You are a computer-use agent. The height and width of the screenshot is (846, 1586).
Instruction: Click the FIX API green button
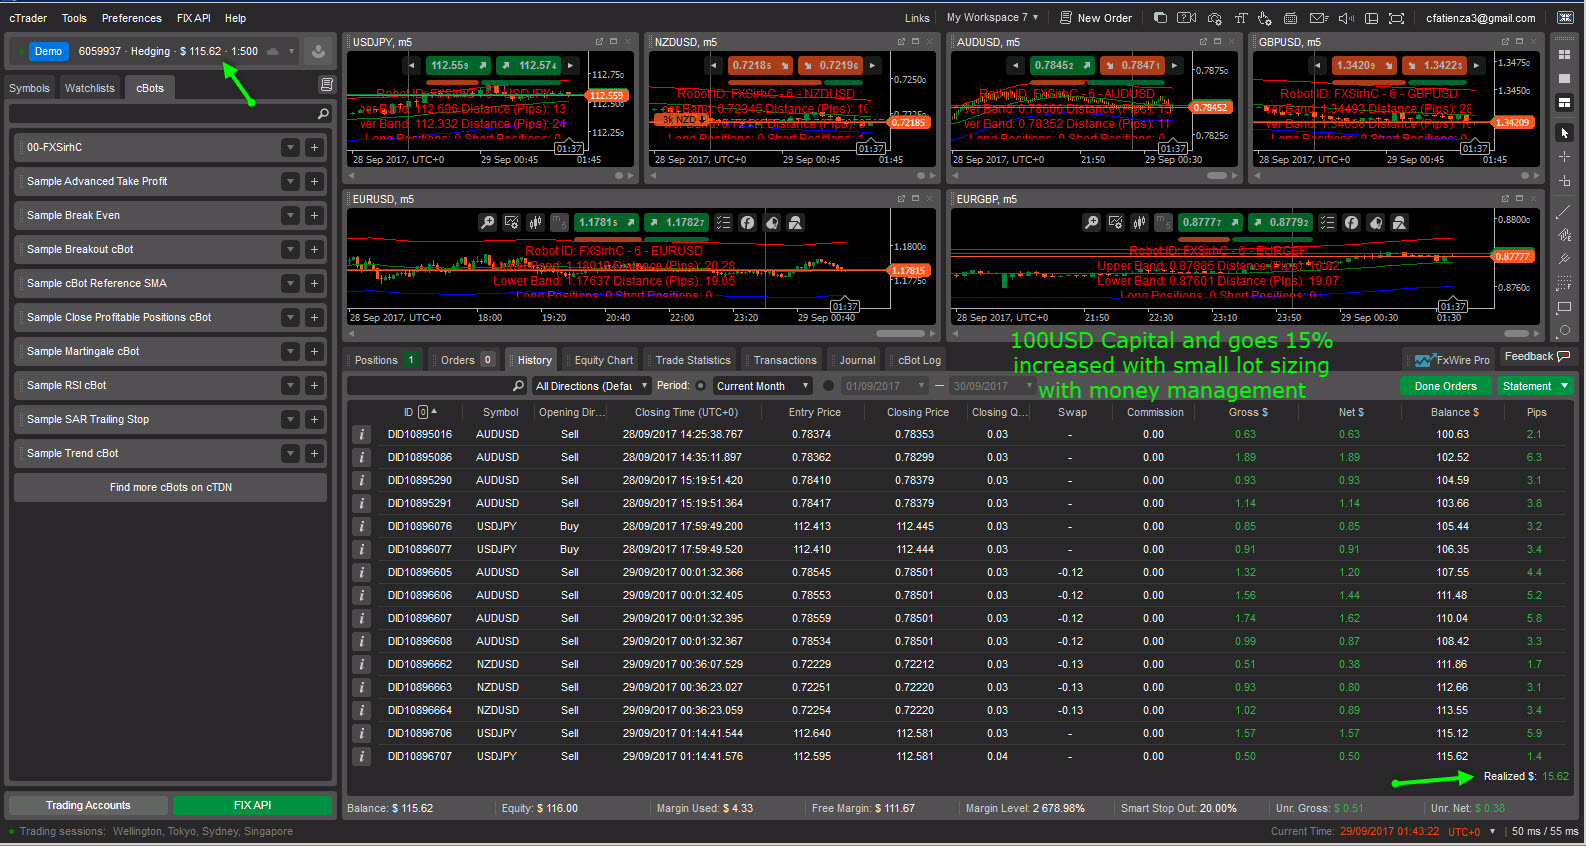tap(252, 805)
